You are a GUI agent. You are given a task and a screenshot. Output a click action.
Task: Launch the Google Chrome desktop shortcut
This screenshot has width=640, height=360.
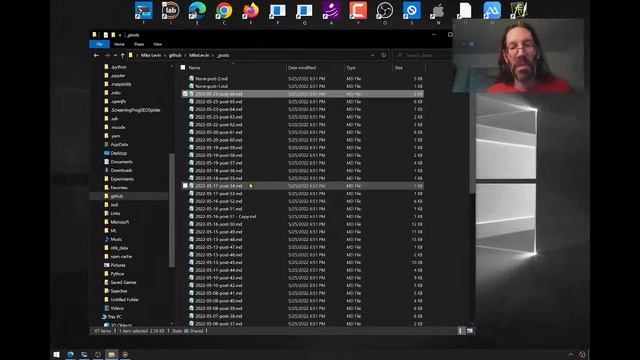tap(224, 11)
